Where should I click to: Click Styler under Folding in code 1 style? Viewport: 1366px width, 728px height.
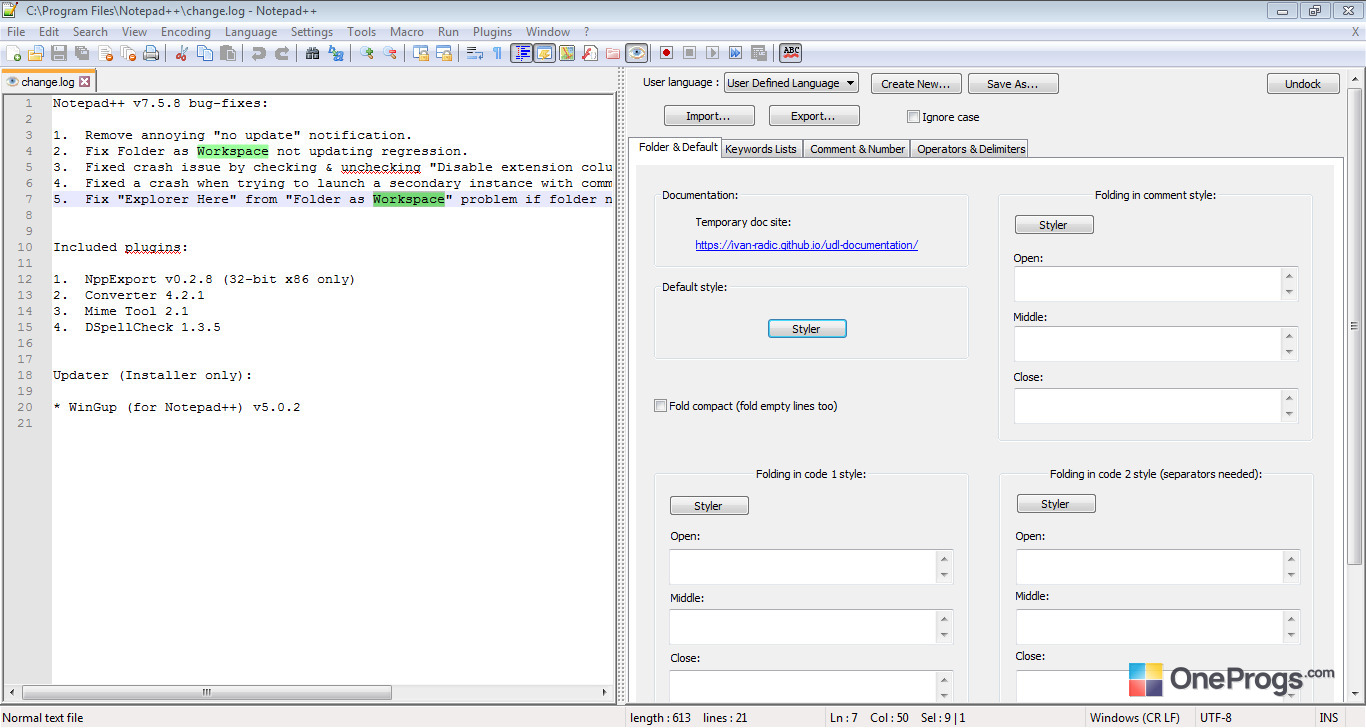[709, 506]
